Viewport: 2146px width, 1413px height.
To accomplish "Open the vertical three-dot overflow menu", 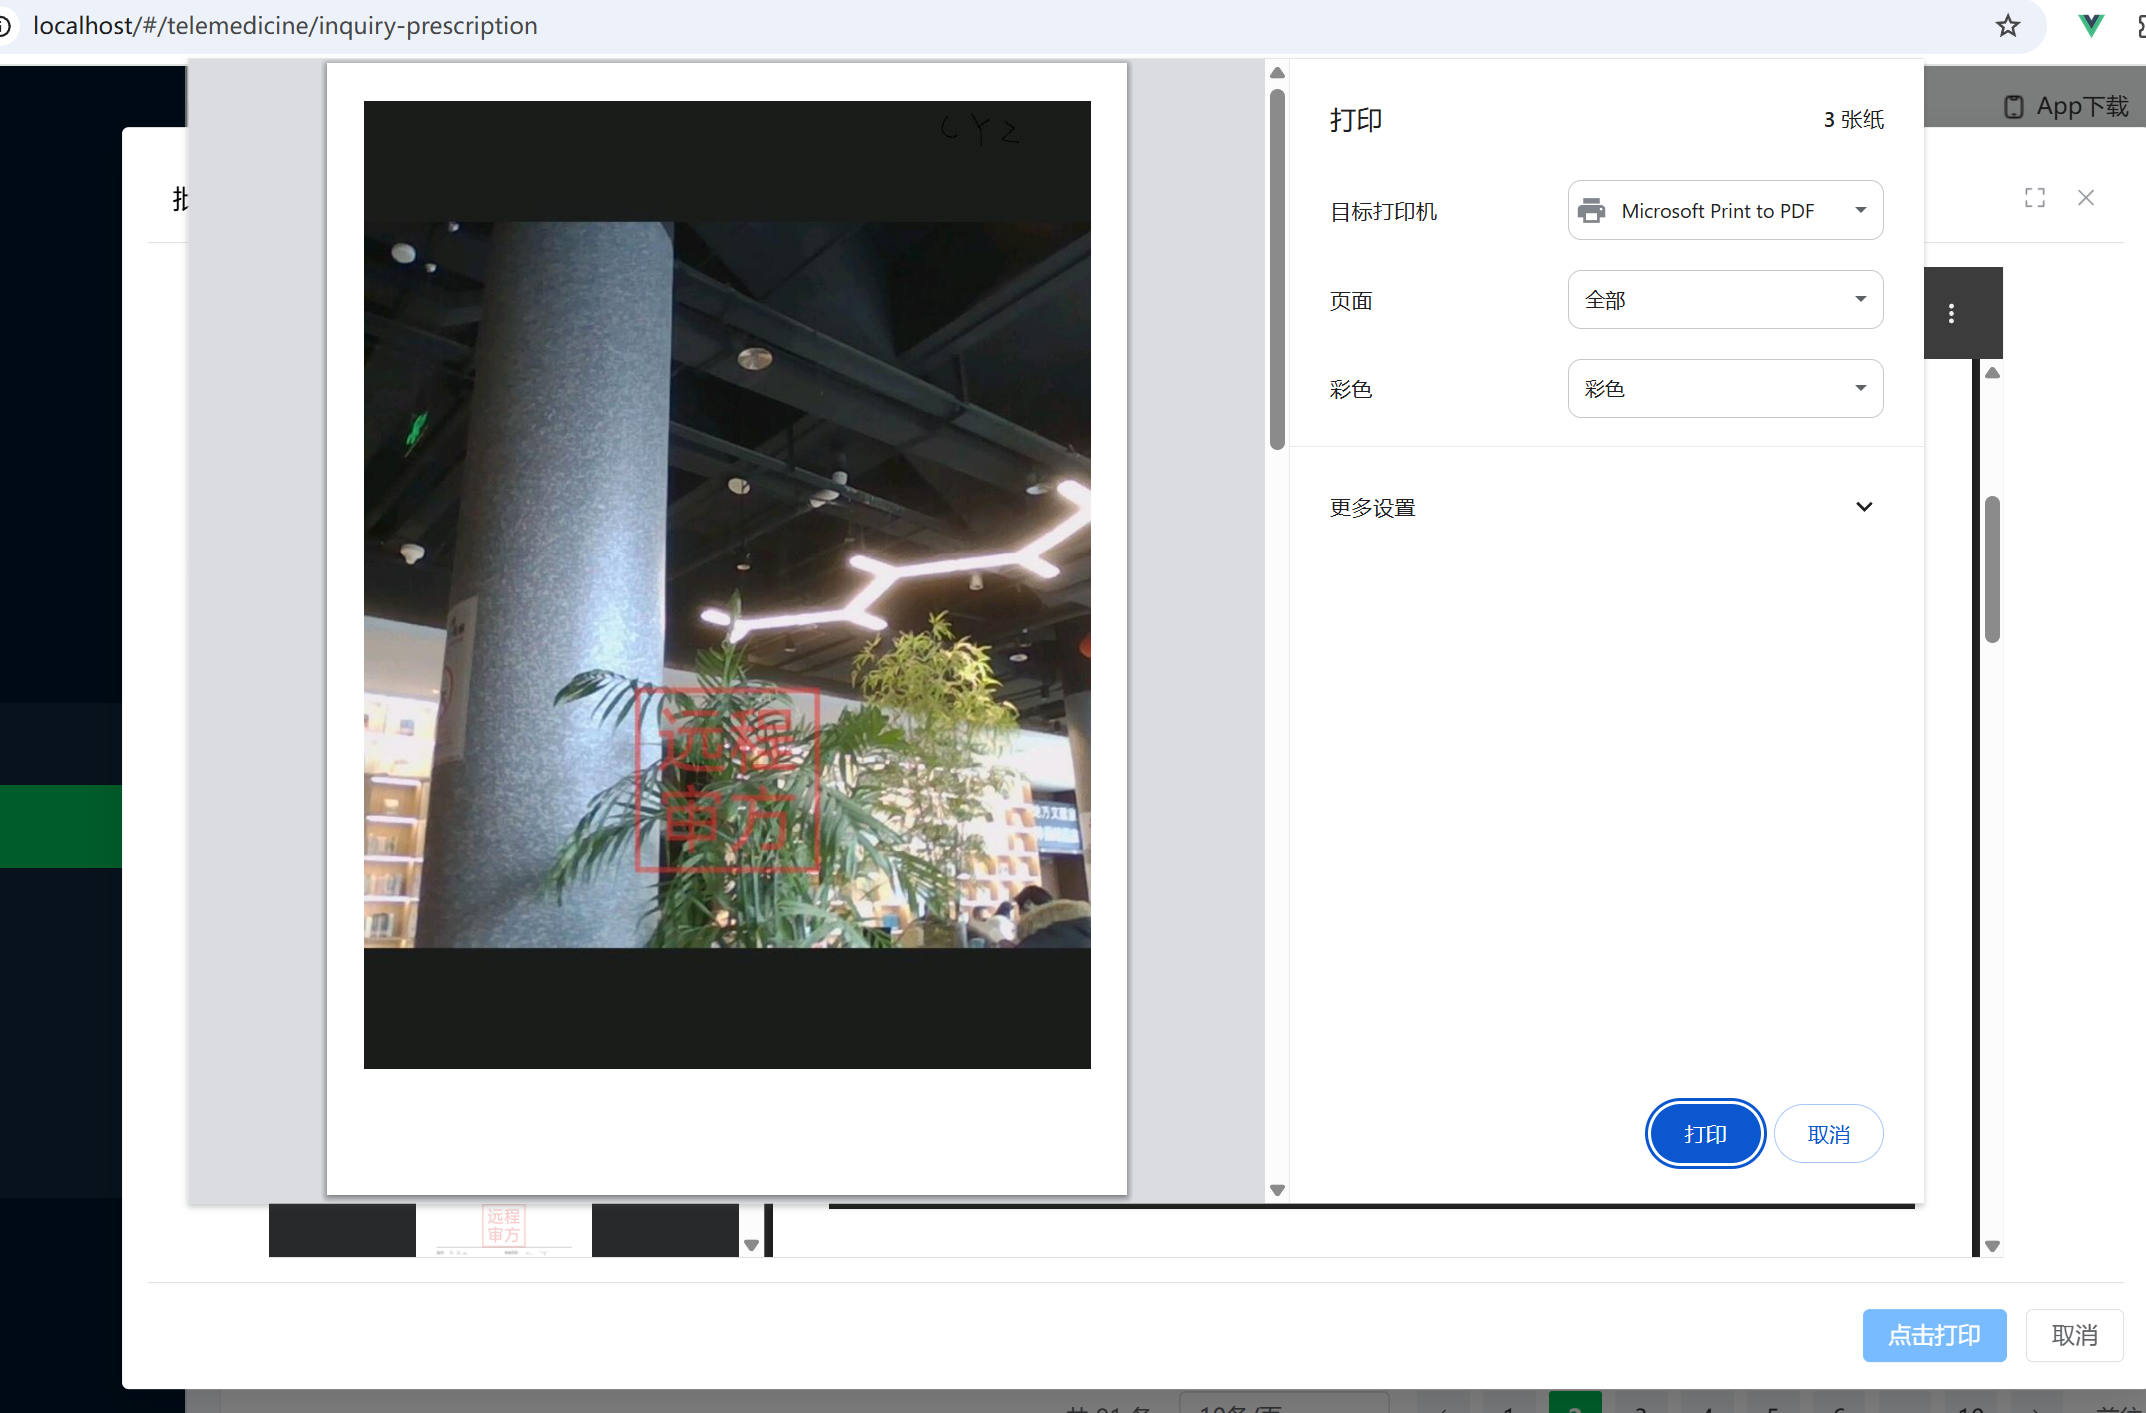I will (x=1950, y=313).
